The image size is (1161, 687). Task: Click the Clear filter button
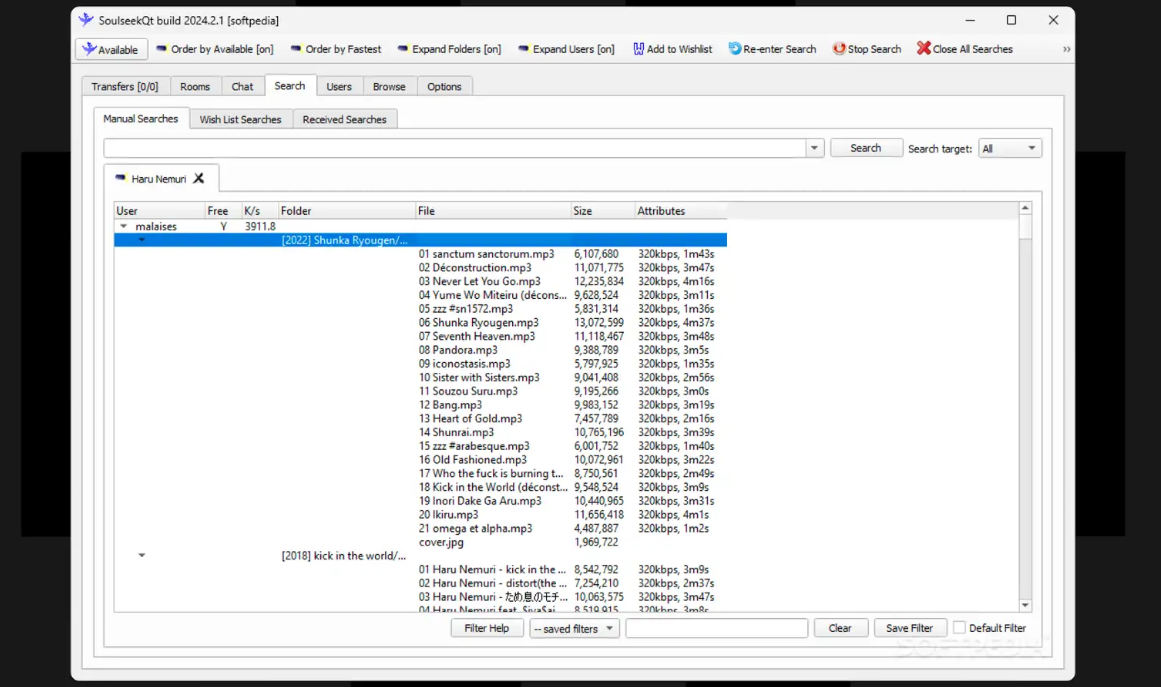(x=840, y=628)
